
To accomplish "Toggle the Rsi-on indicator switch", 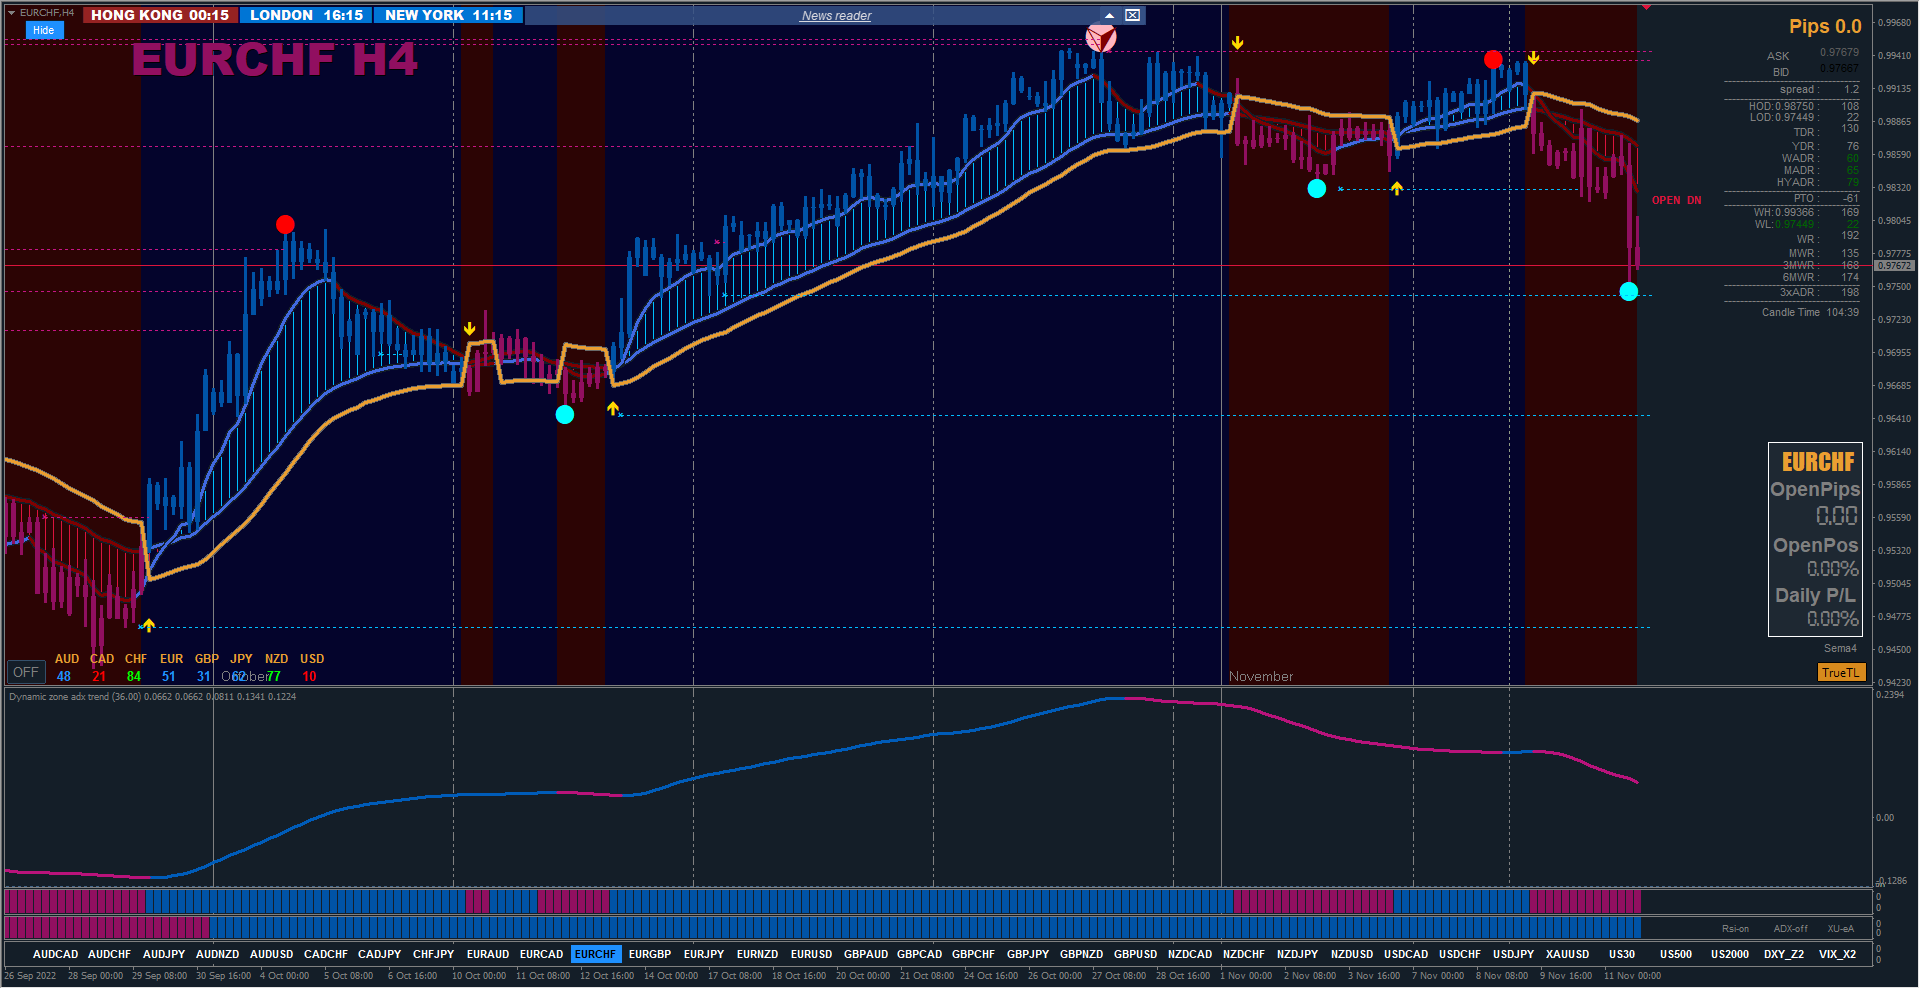I will point(1735,929).
